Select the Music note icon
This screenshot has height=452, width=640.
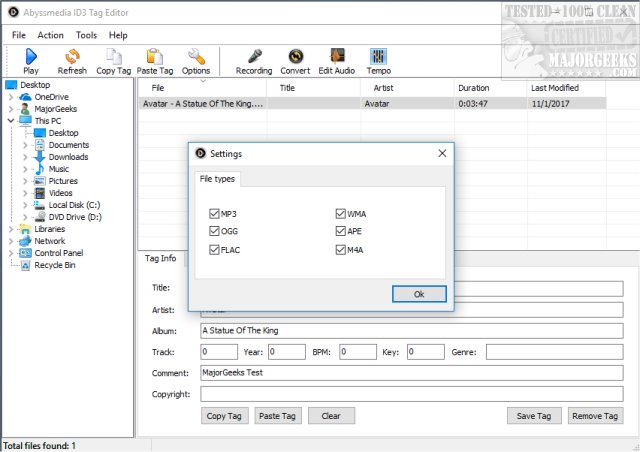tap(40, 169)
